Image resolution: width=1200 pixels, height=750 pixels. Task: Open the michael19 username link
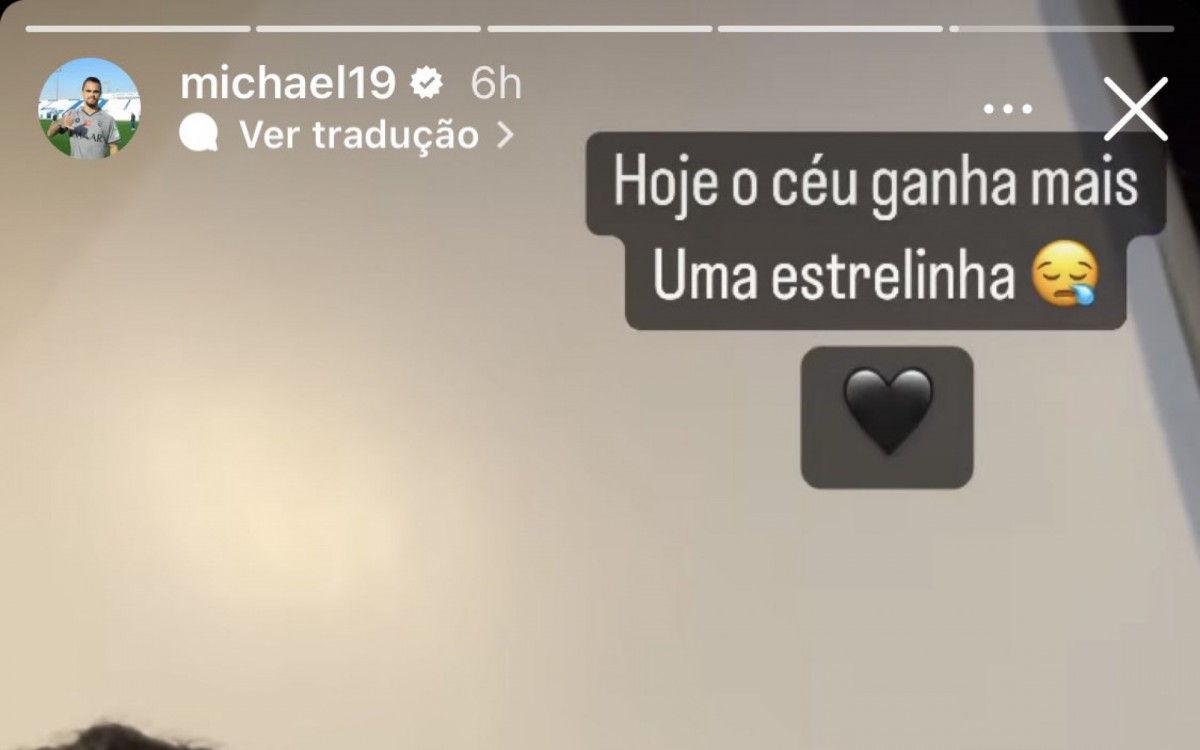coord(289,84)
